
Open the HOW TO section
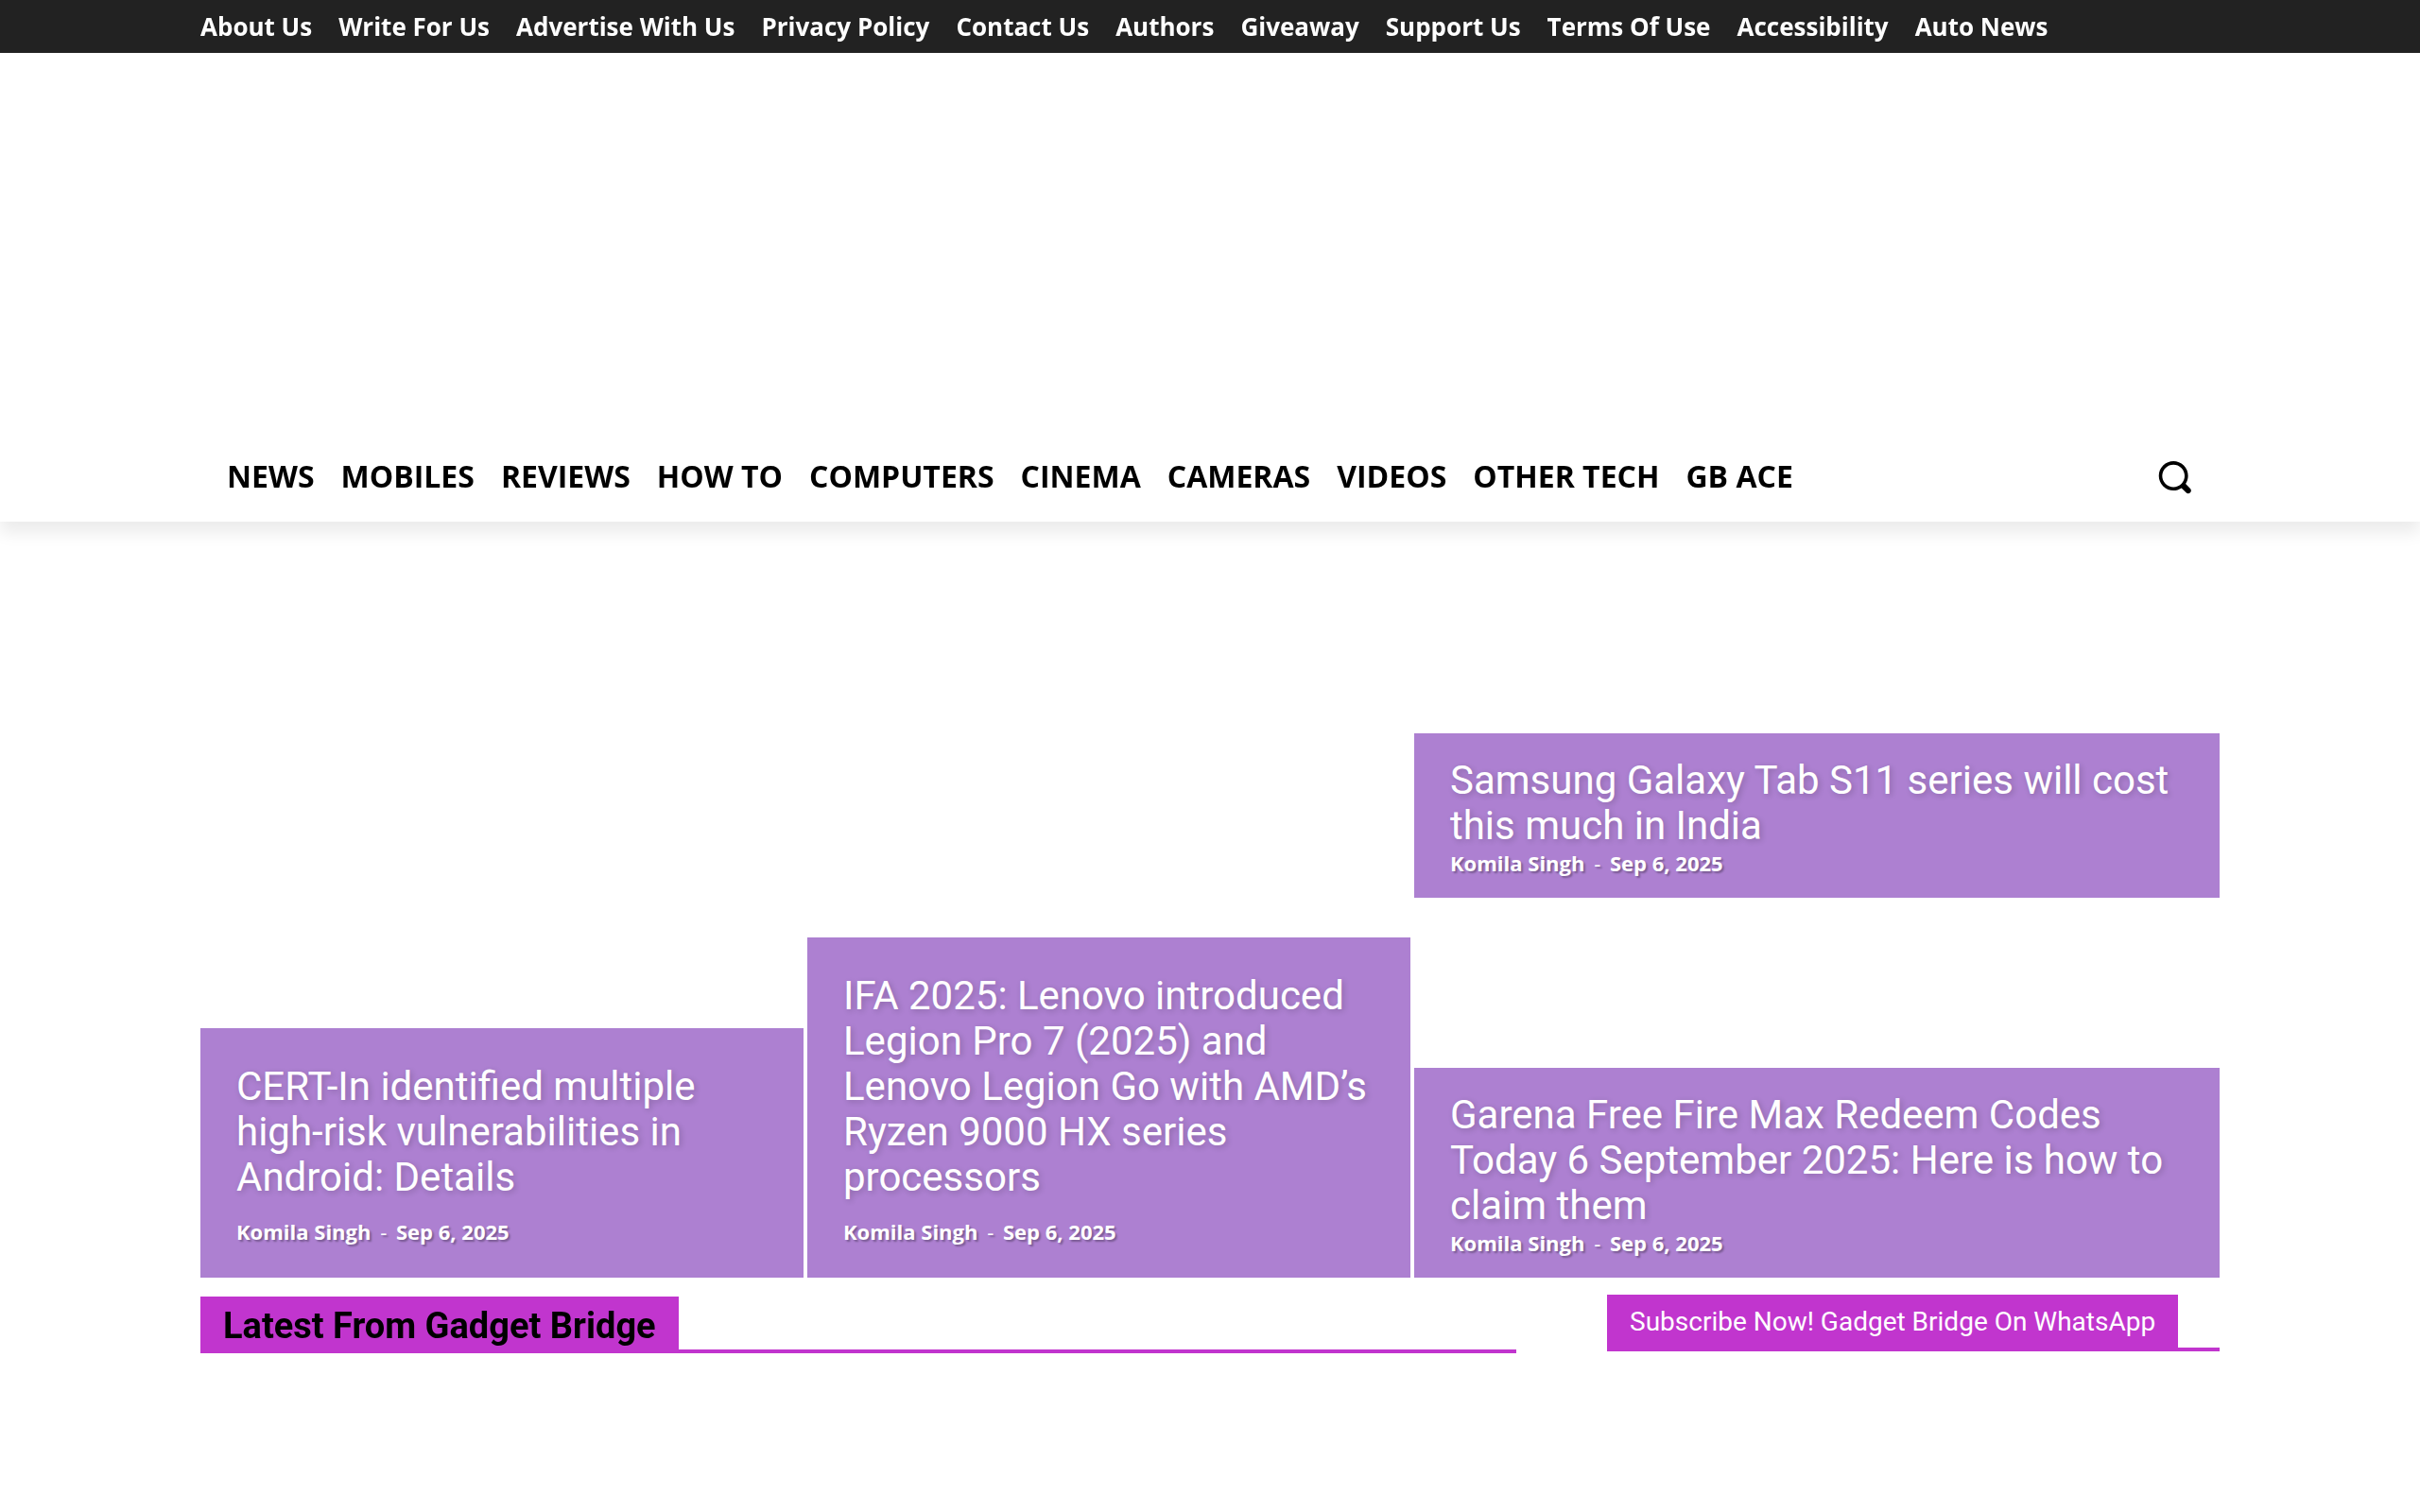tap(719, 477)
